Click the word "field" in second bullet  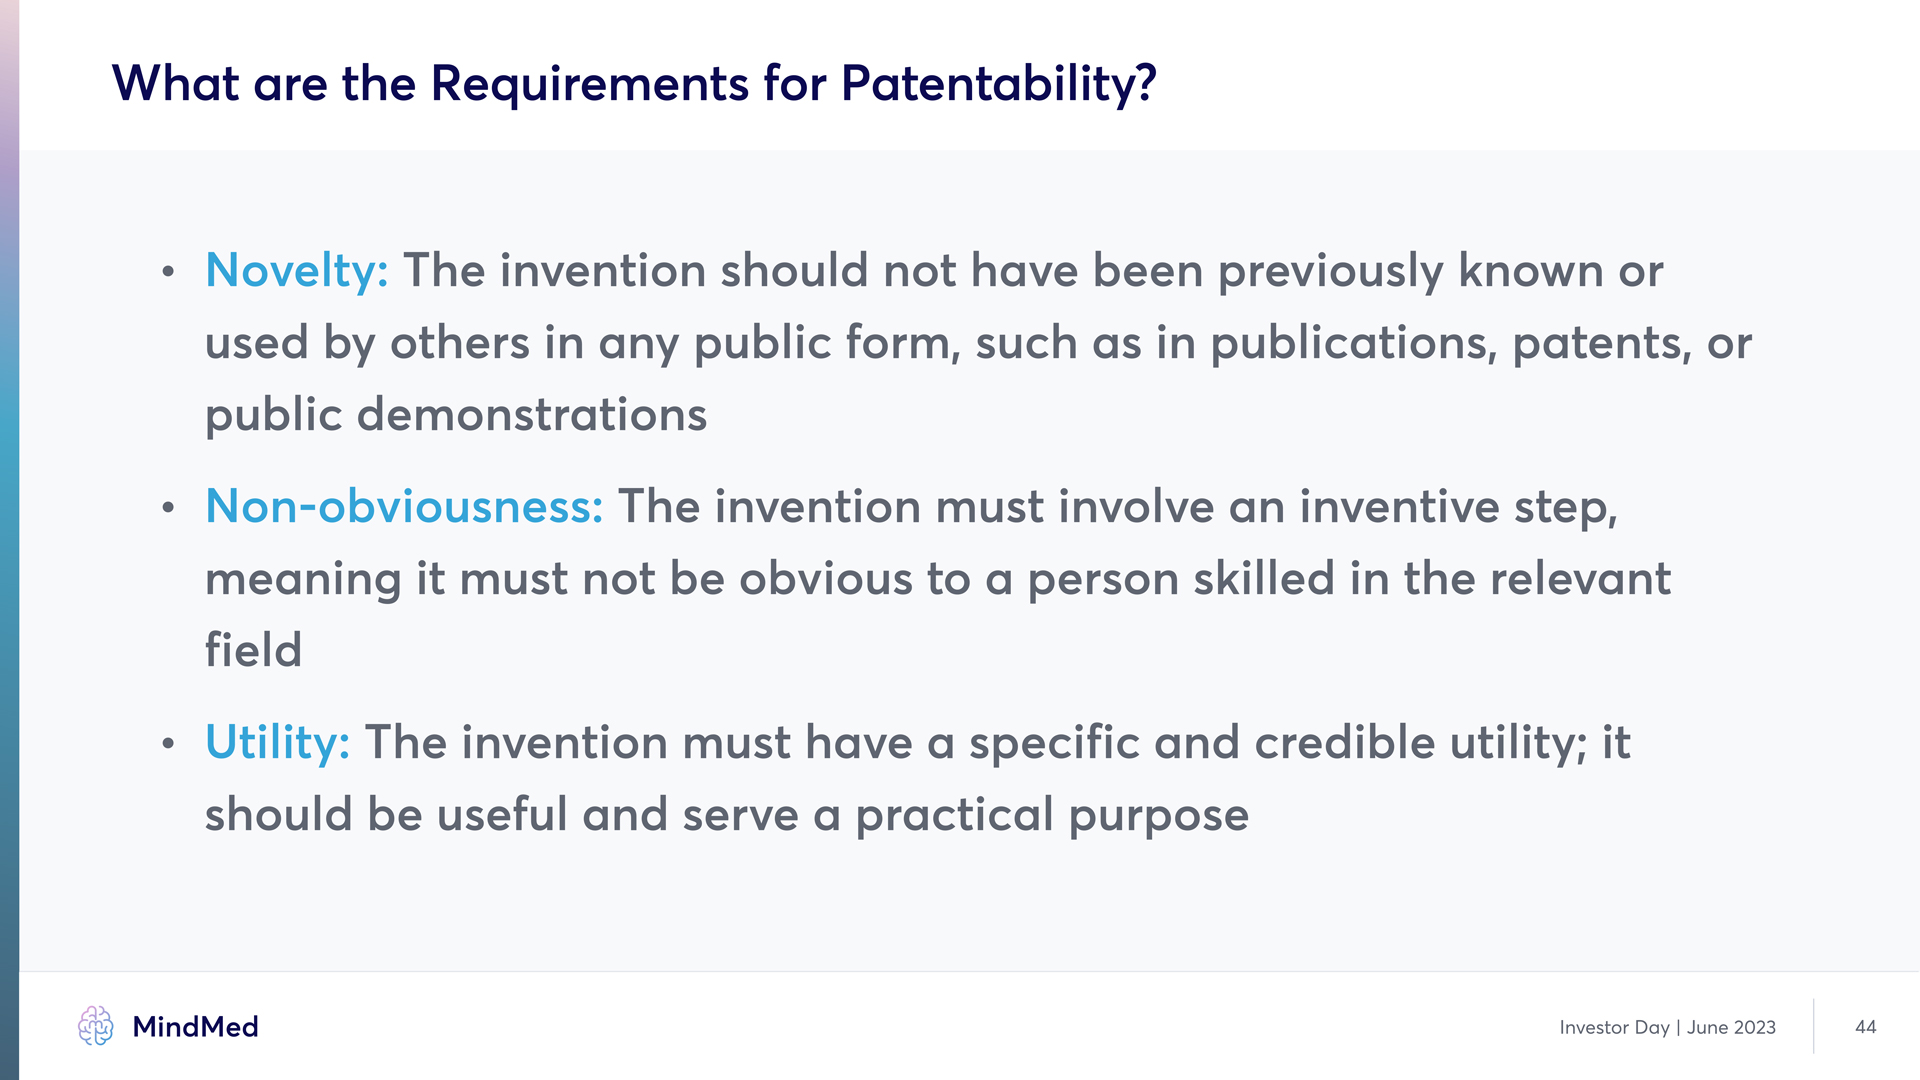[253, 651]
